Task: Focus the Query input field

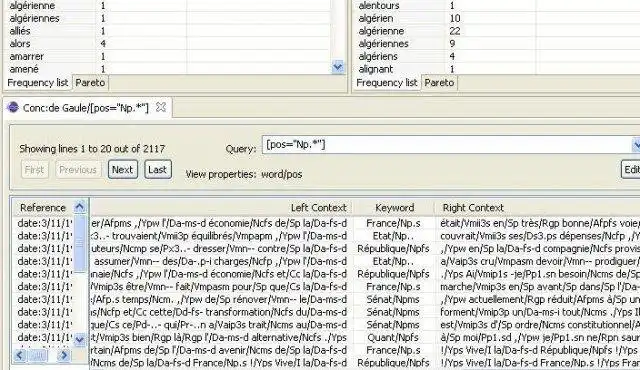Action: tap(447, 145)
